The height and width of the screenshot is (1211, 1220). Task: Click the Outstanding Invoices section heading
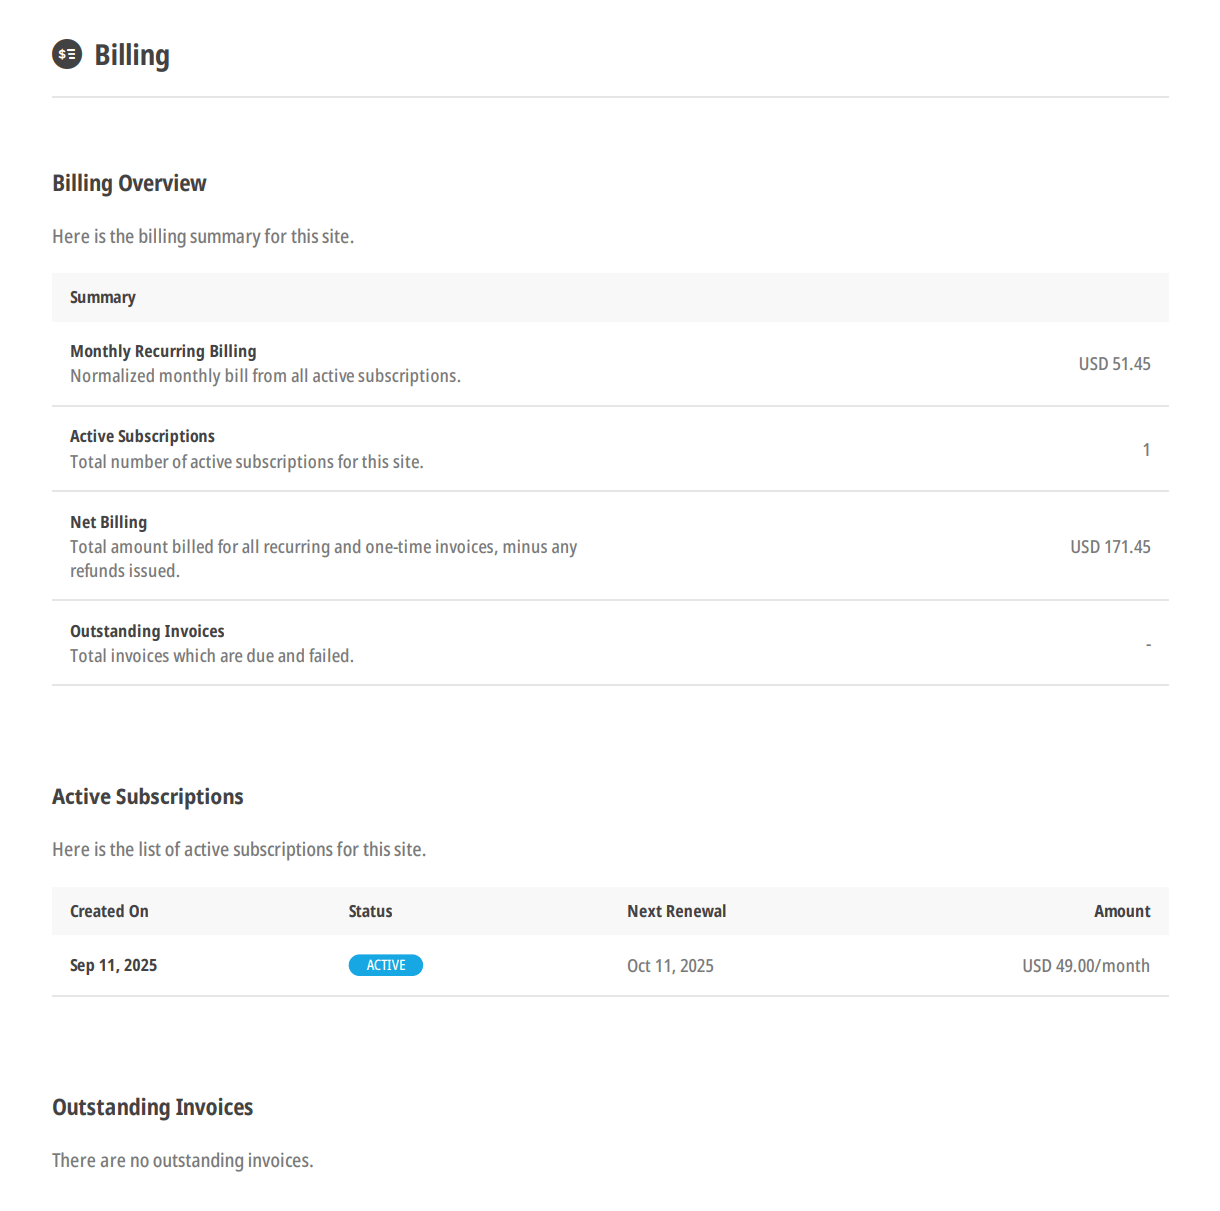(x=152, y=1107)
